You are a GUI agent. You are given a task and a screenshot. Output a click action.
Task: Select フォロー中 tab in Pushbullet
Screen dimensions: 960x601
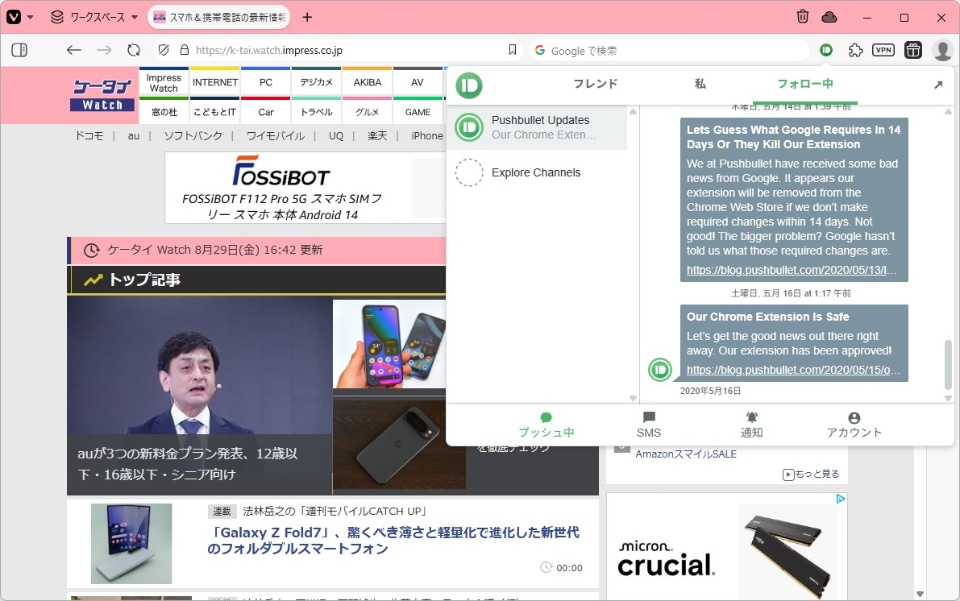tap(804, 84)
